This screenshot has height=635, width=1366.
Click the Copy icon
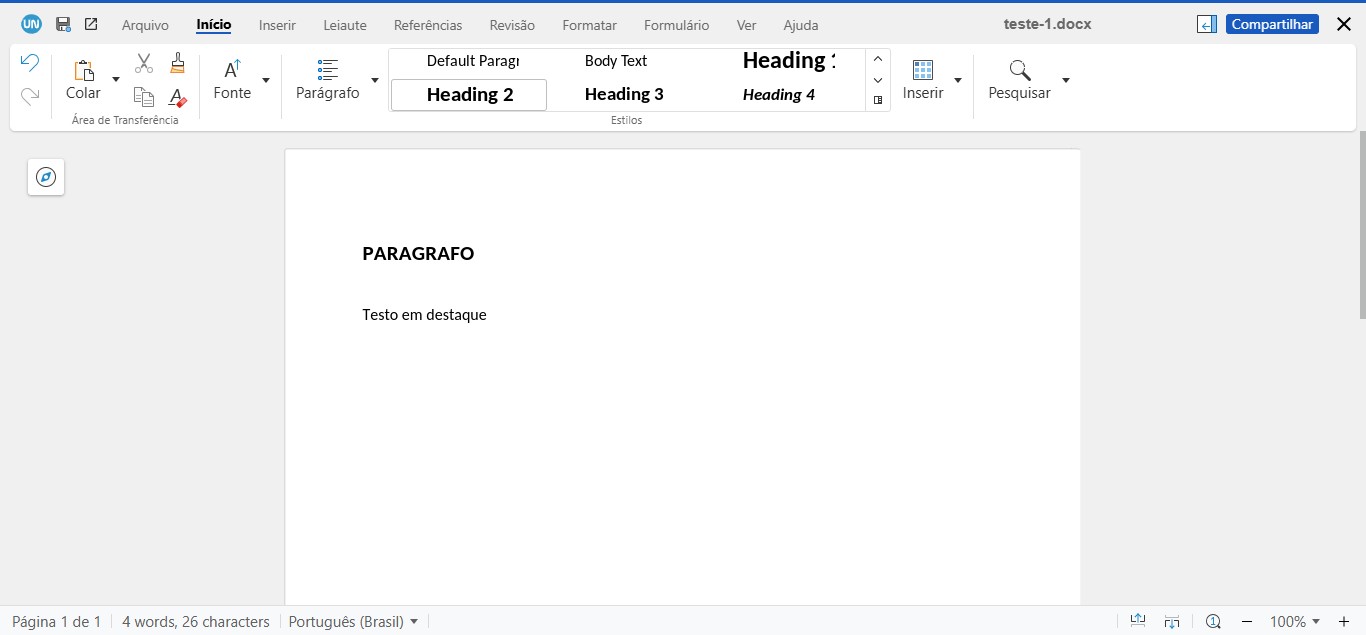pyautogui.click(x=143, y=97)
